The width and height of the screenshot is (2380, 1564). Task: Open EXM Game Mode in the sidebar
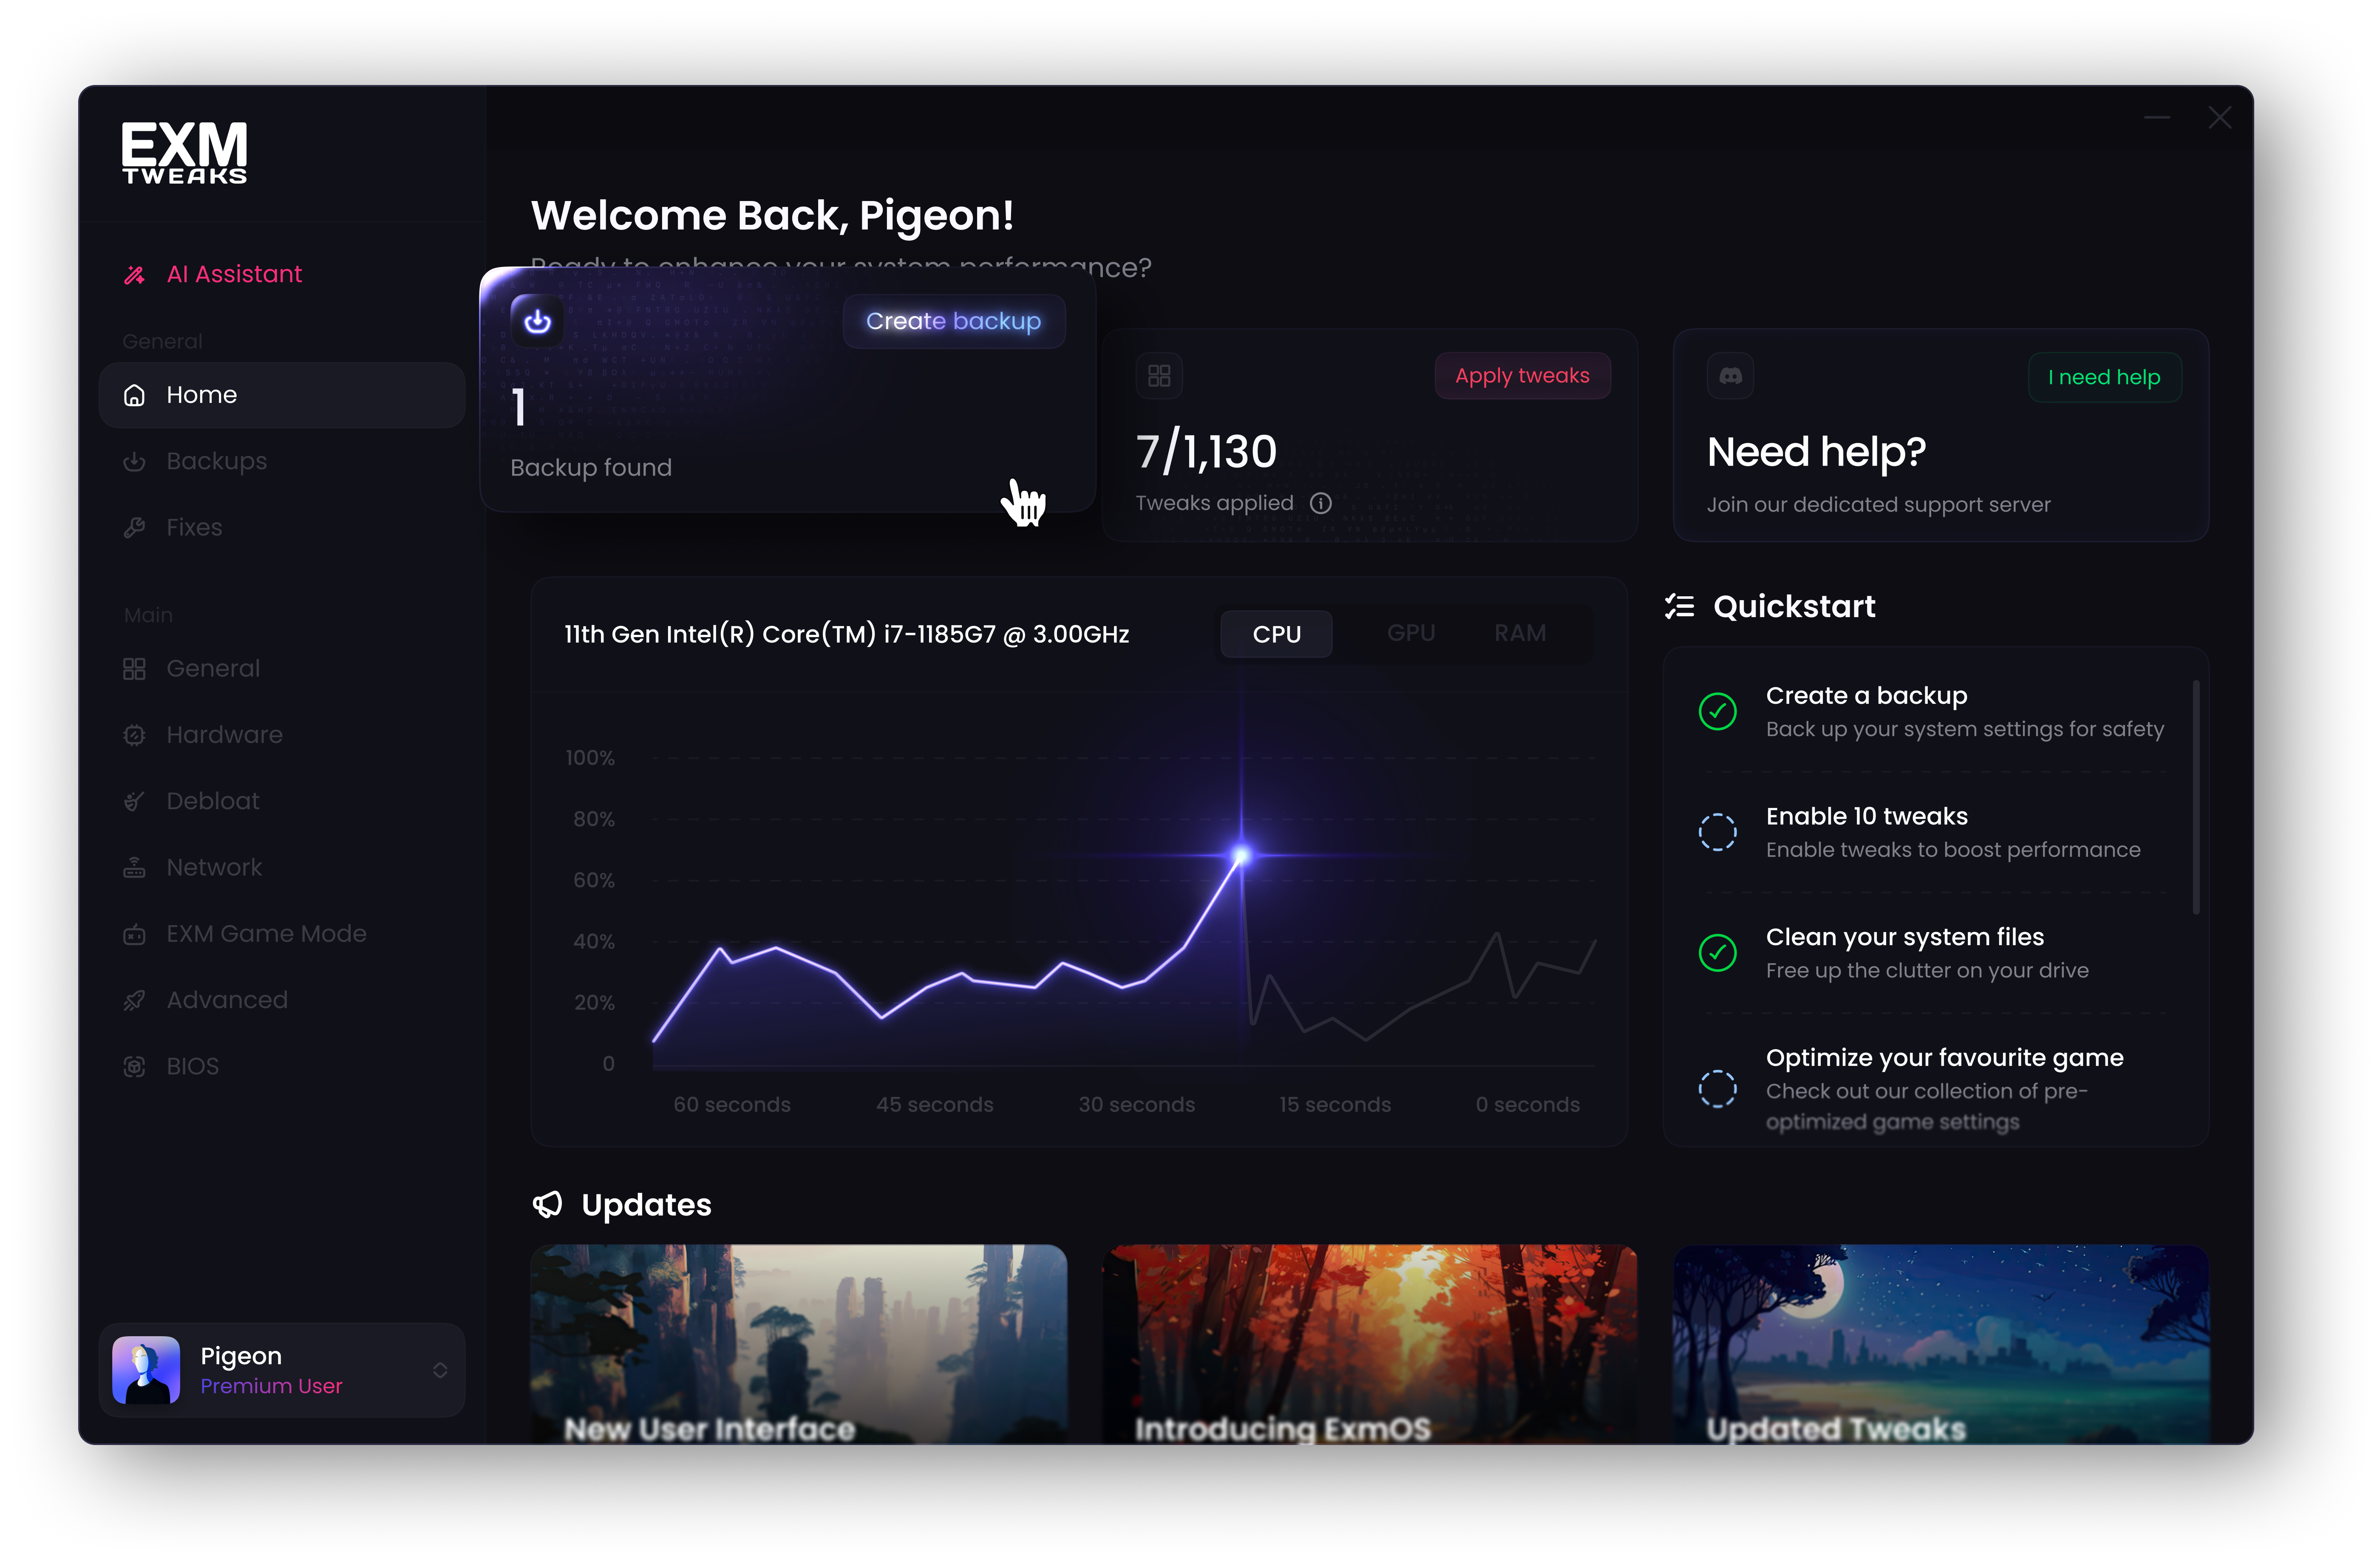(x=266, y=933)
